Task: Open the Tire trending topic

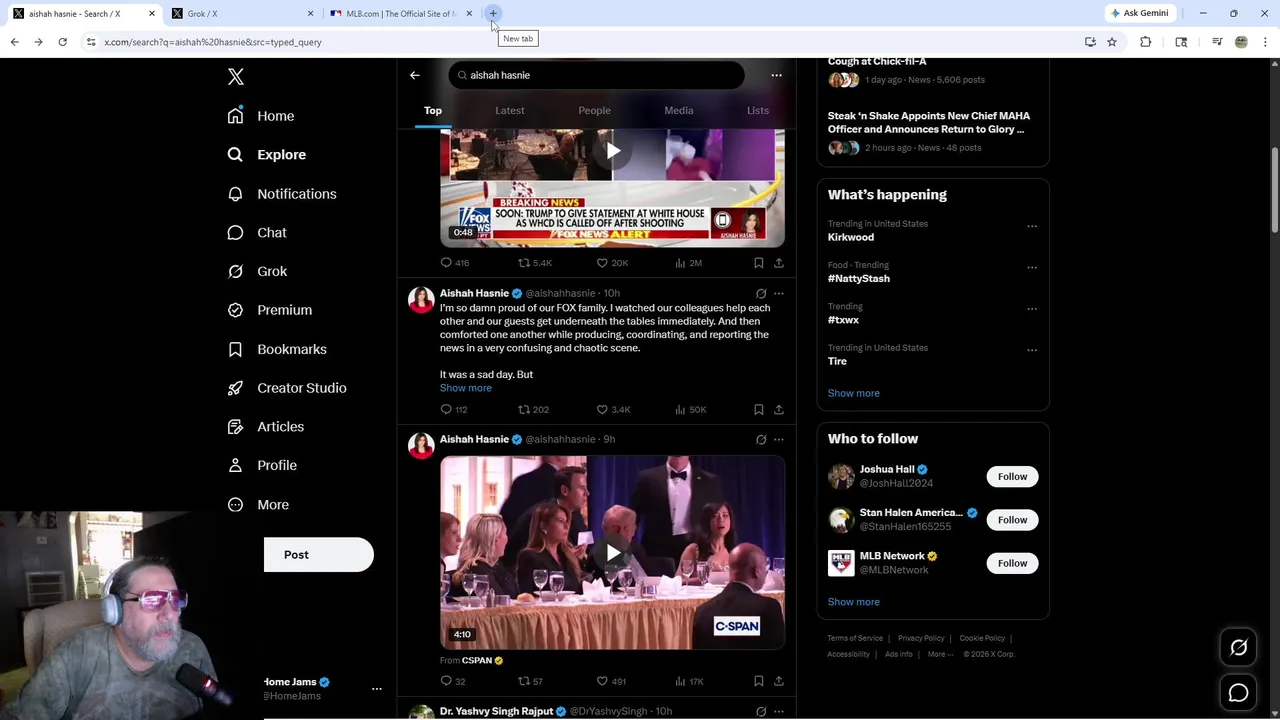Action: [837, 361]
